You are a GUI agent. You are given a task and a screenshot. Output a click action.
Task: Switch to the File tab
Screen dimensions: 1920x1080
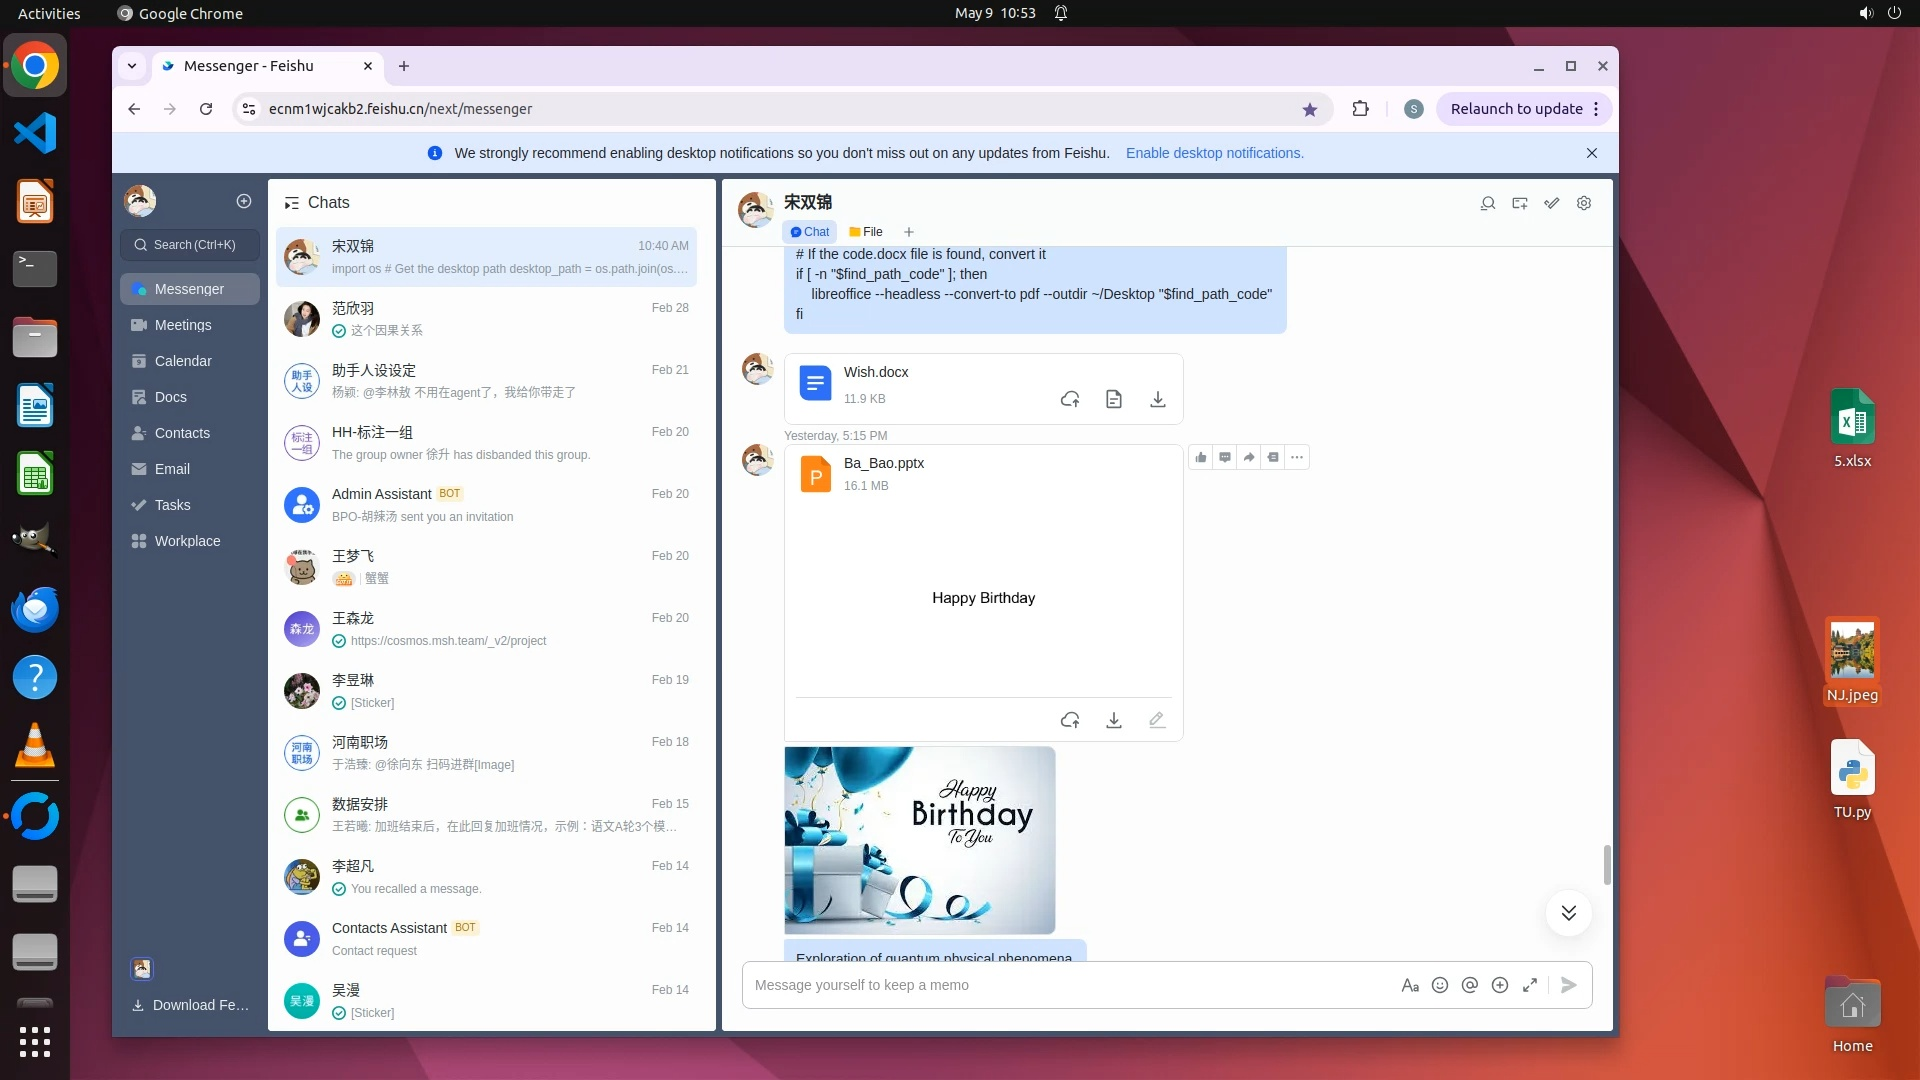(x=866, y=232)
